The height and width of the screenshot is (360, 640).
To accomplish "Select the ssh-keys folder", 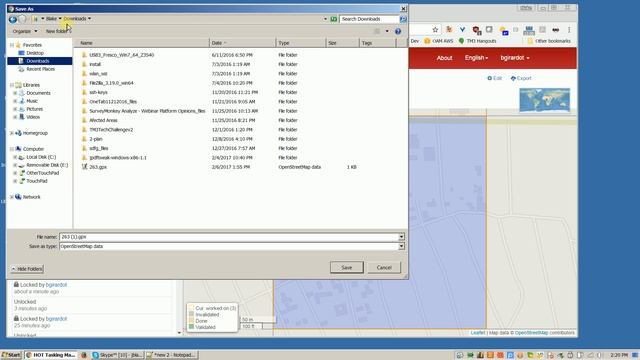I will tap(98, 93).
